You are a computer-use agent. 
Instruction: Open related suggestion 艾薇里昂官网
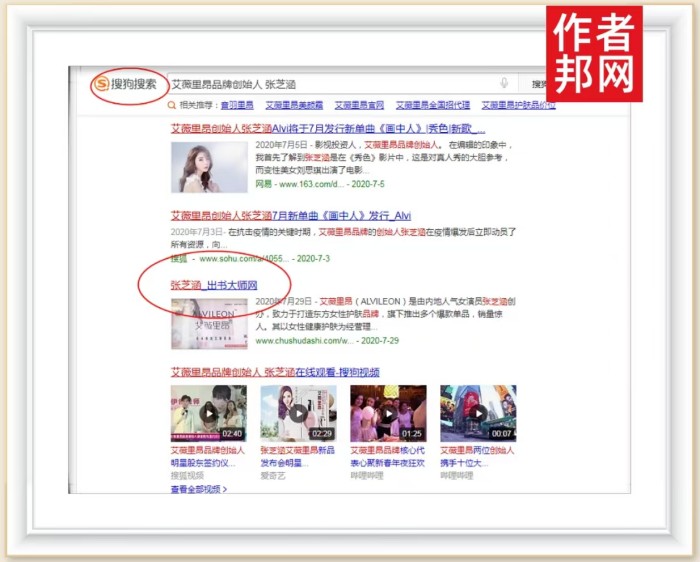point(359,105)
